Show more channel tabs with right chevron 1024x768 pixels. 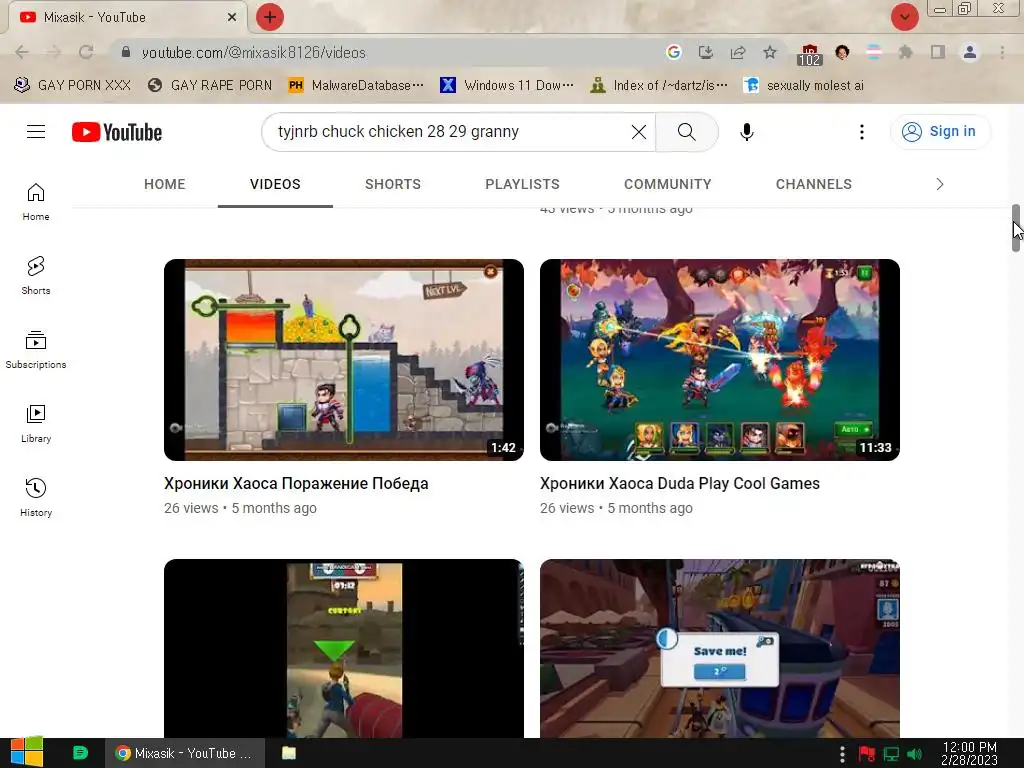(939, 184)
